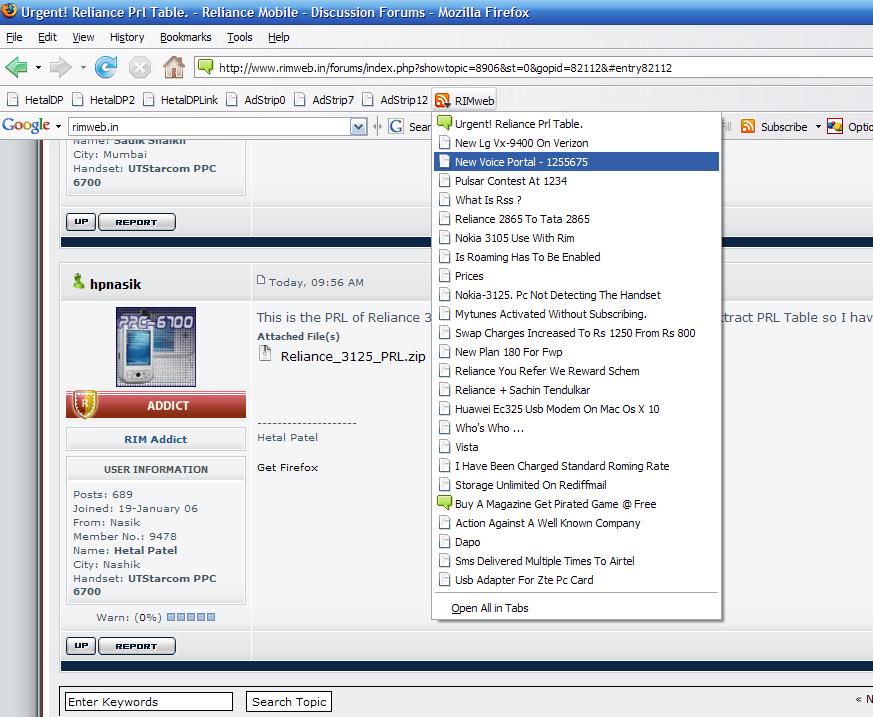Open the Edit menu
Viewport: 873px width, 717px height.
(x=47, y=37)
